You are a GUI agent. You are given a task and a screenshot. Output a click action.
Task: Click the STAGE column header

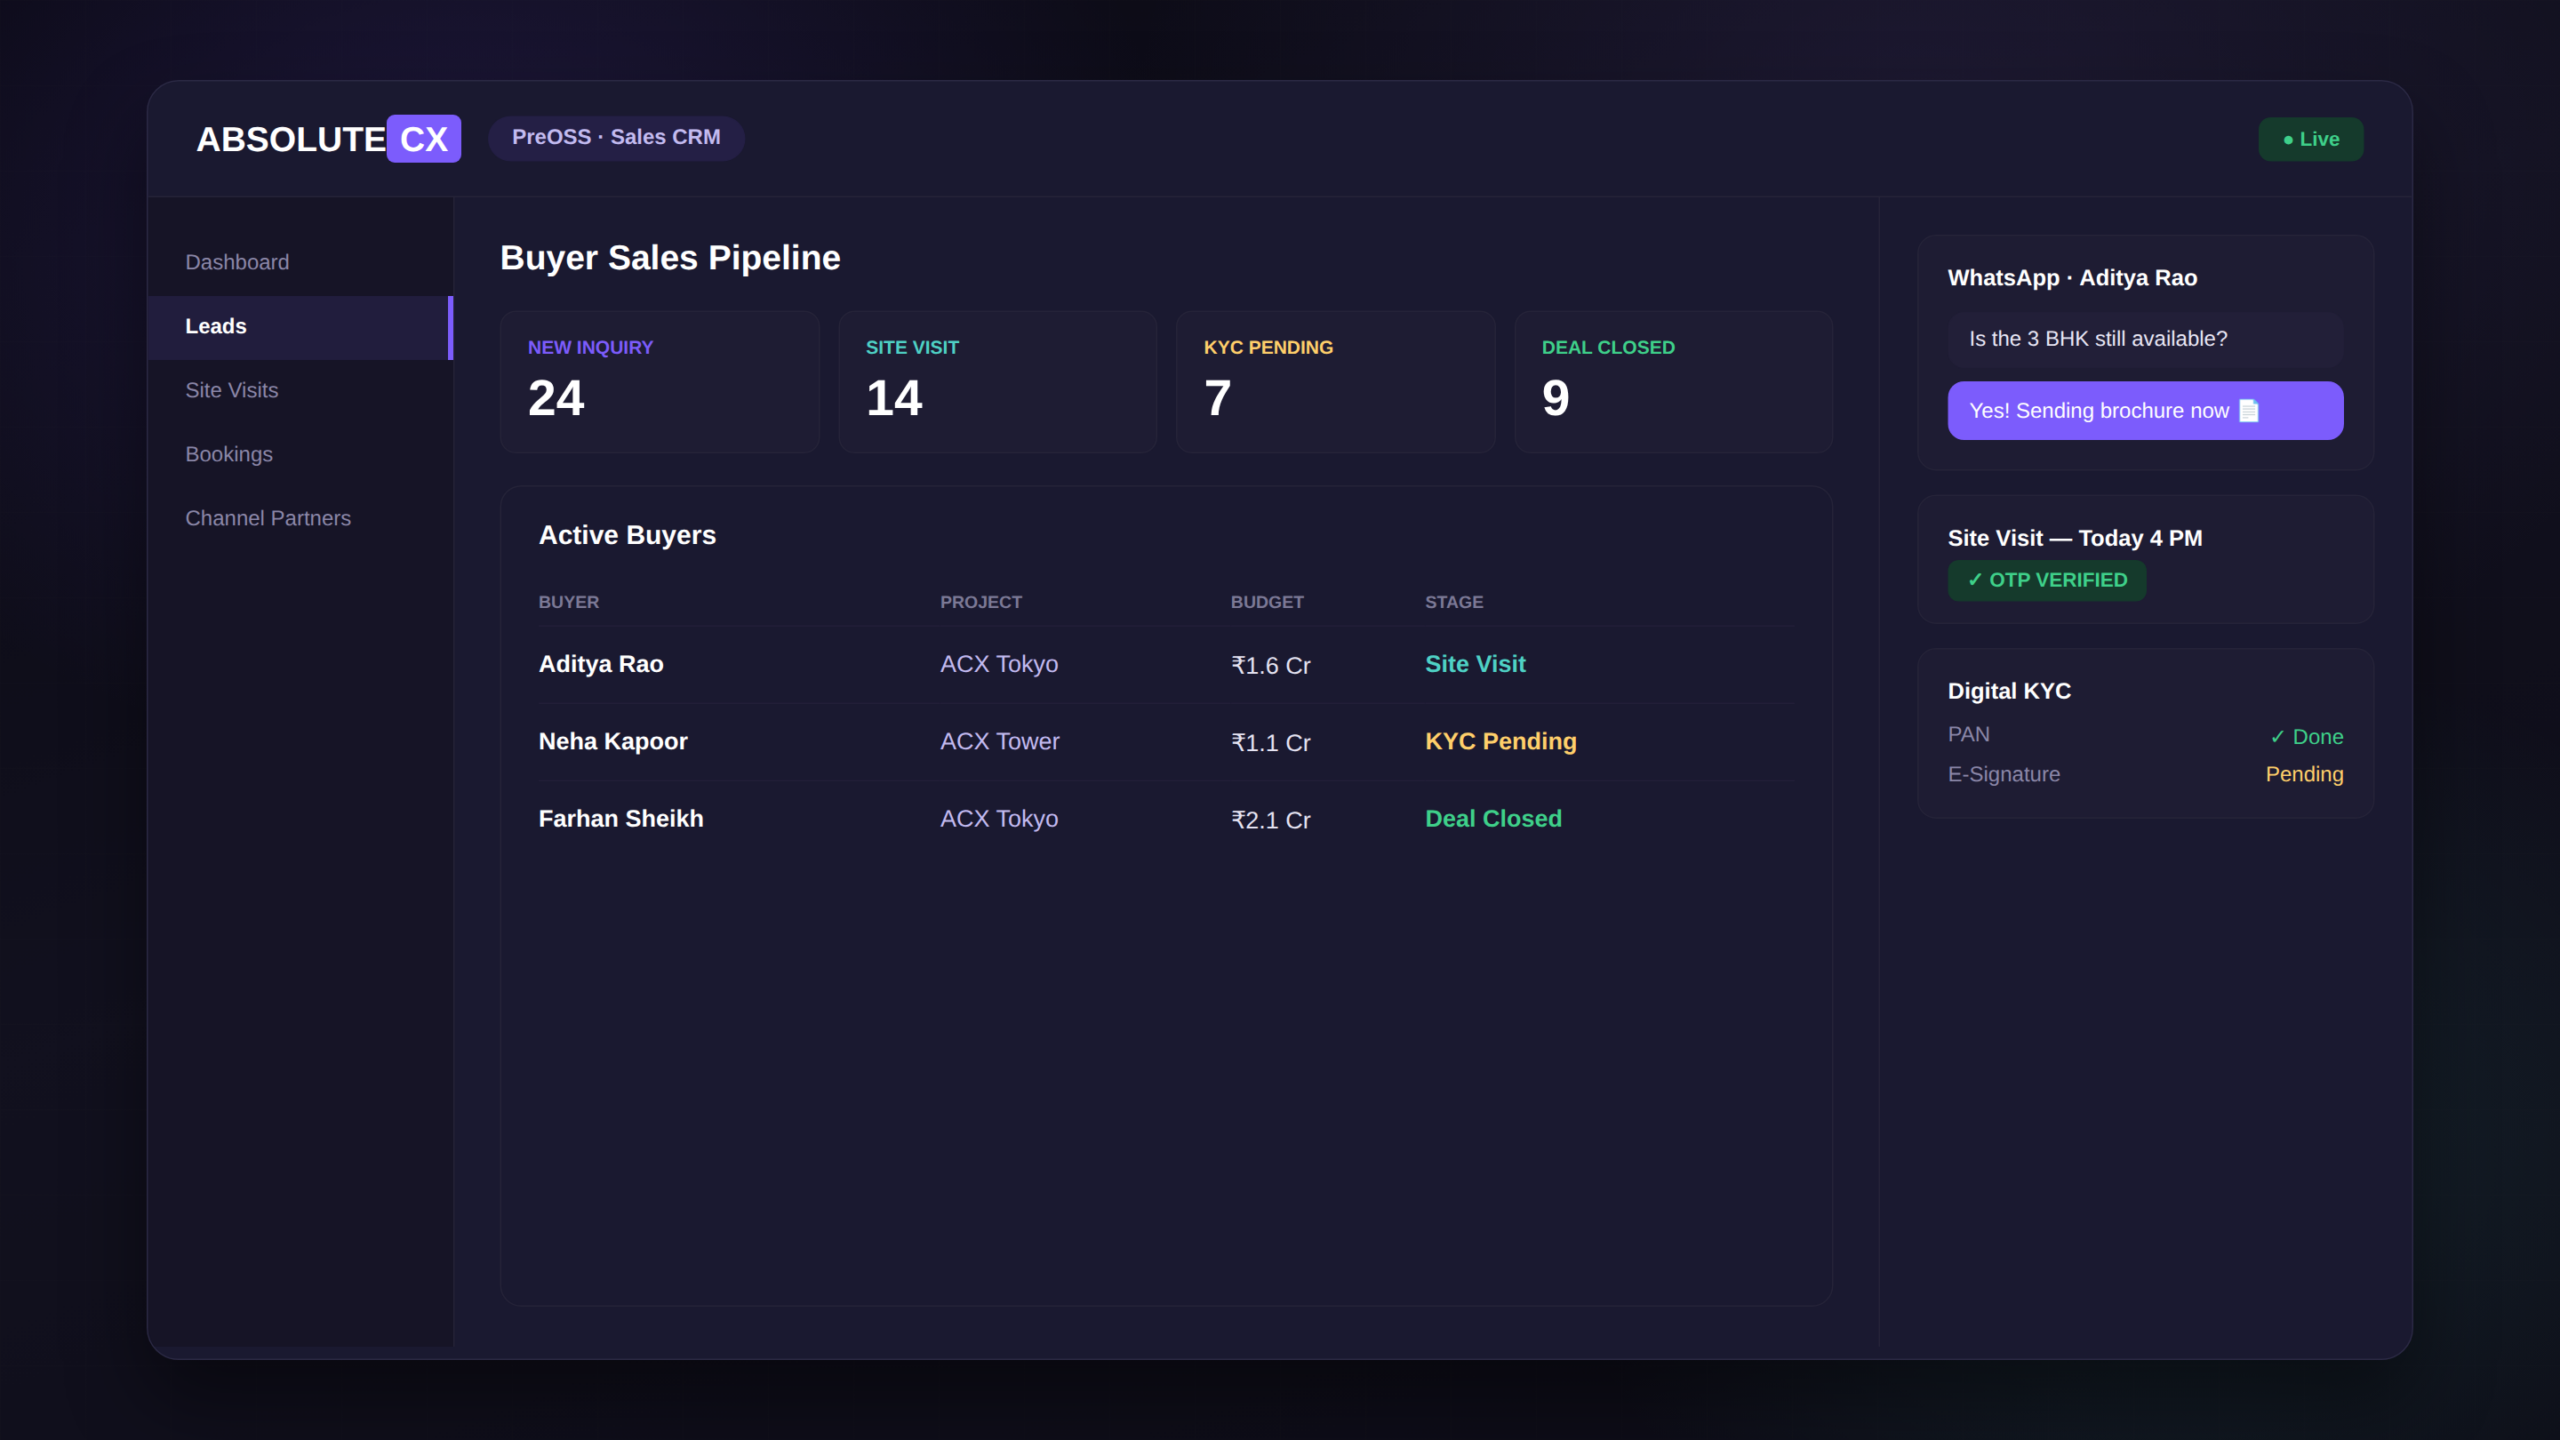(x=1454, y=602)
